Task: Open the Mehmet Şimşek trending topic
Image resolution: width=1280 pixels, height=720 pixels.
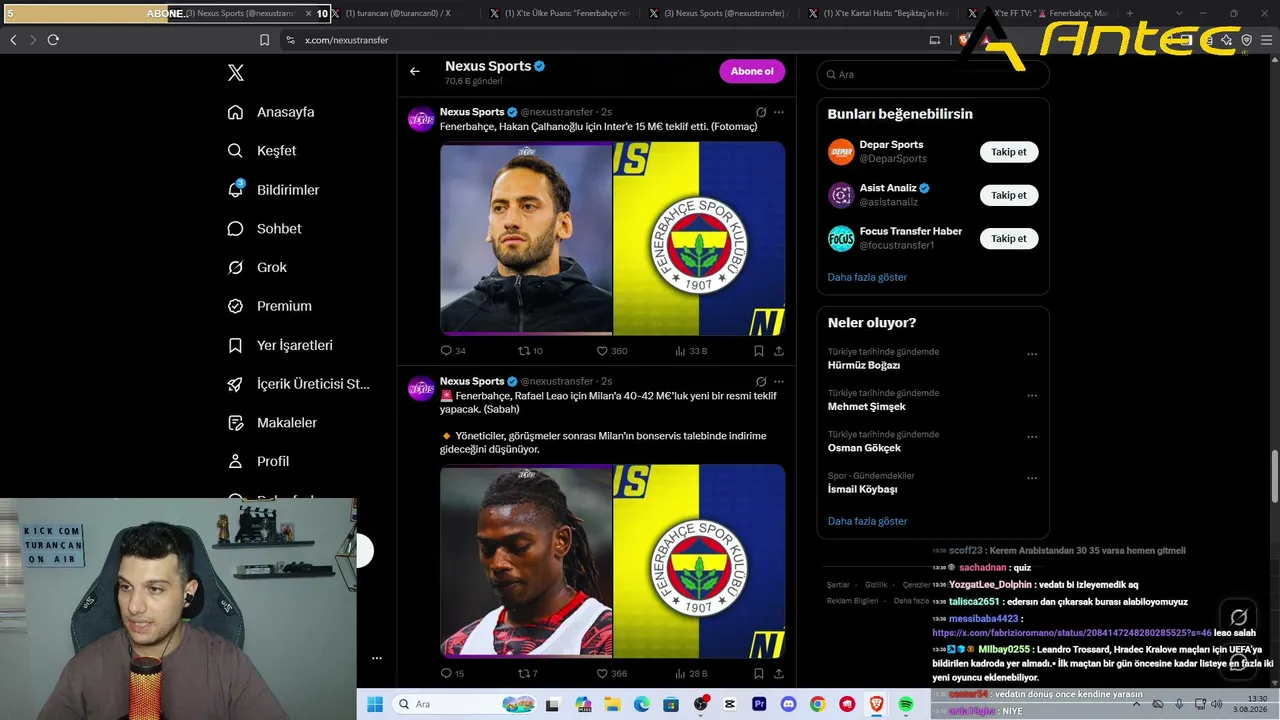Action: (867, 407)
